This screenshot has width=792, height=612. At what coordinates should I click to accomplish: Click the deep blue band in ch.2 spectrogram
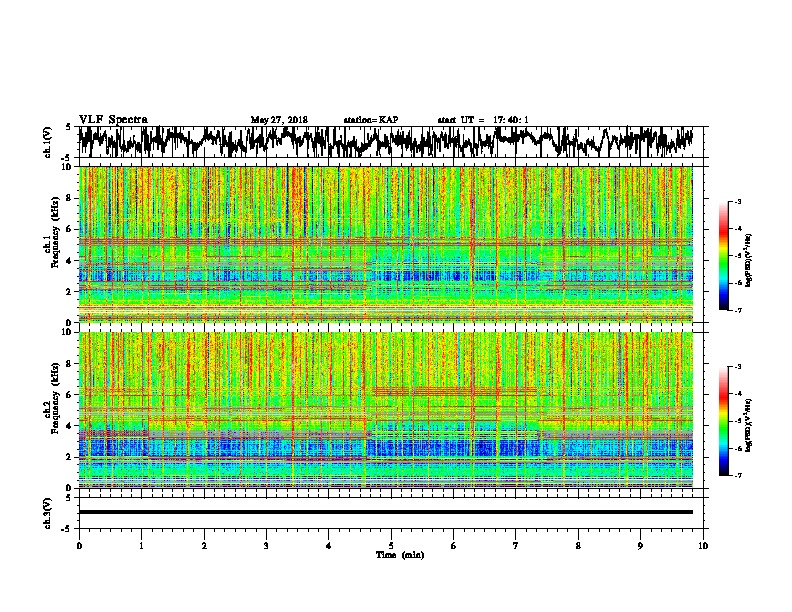(386, 448)
